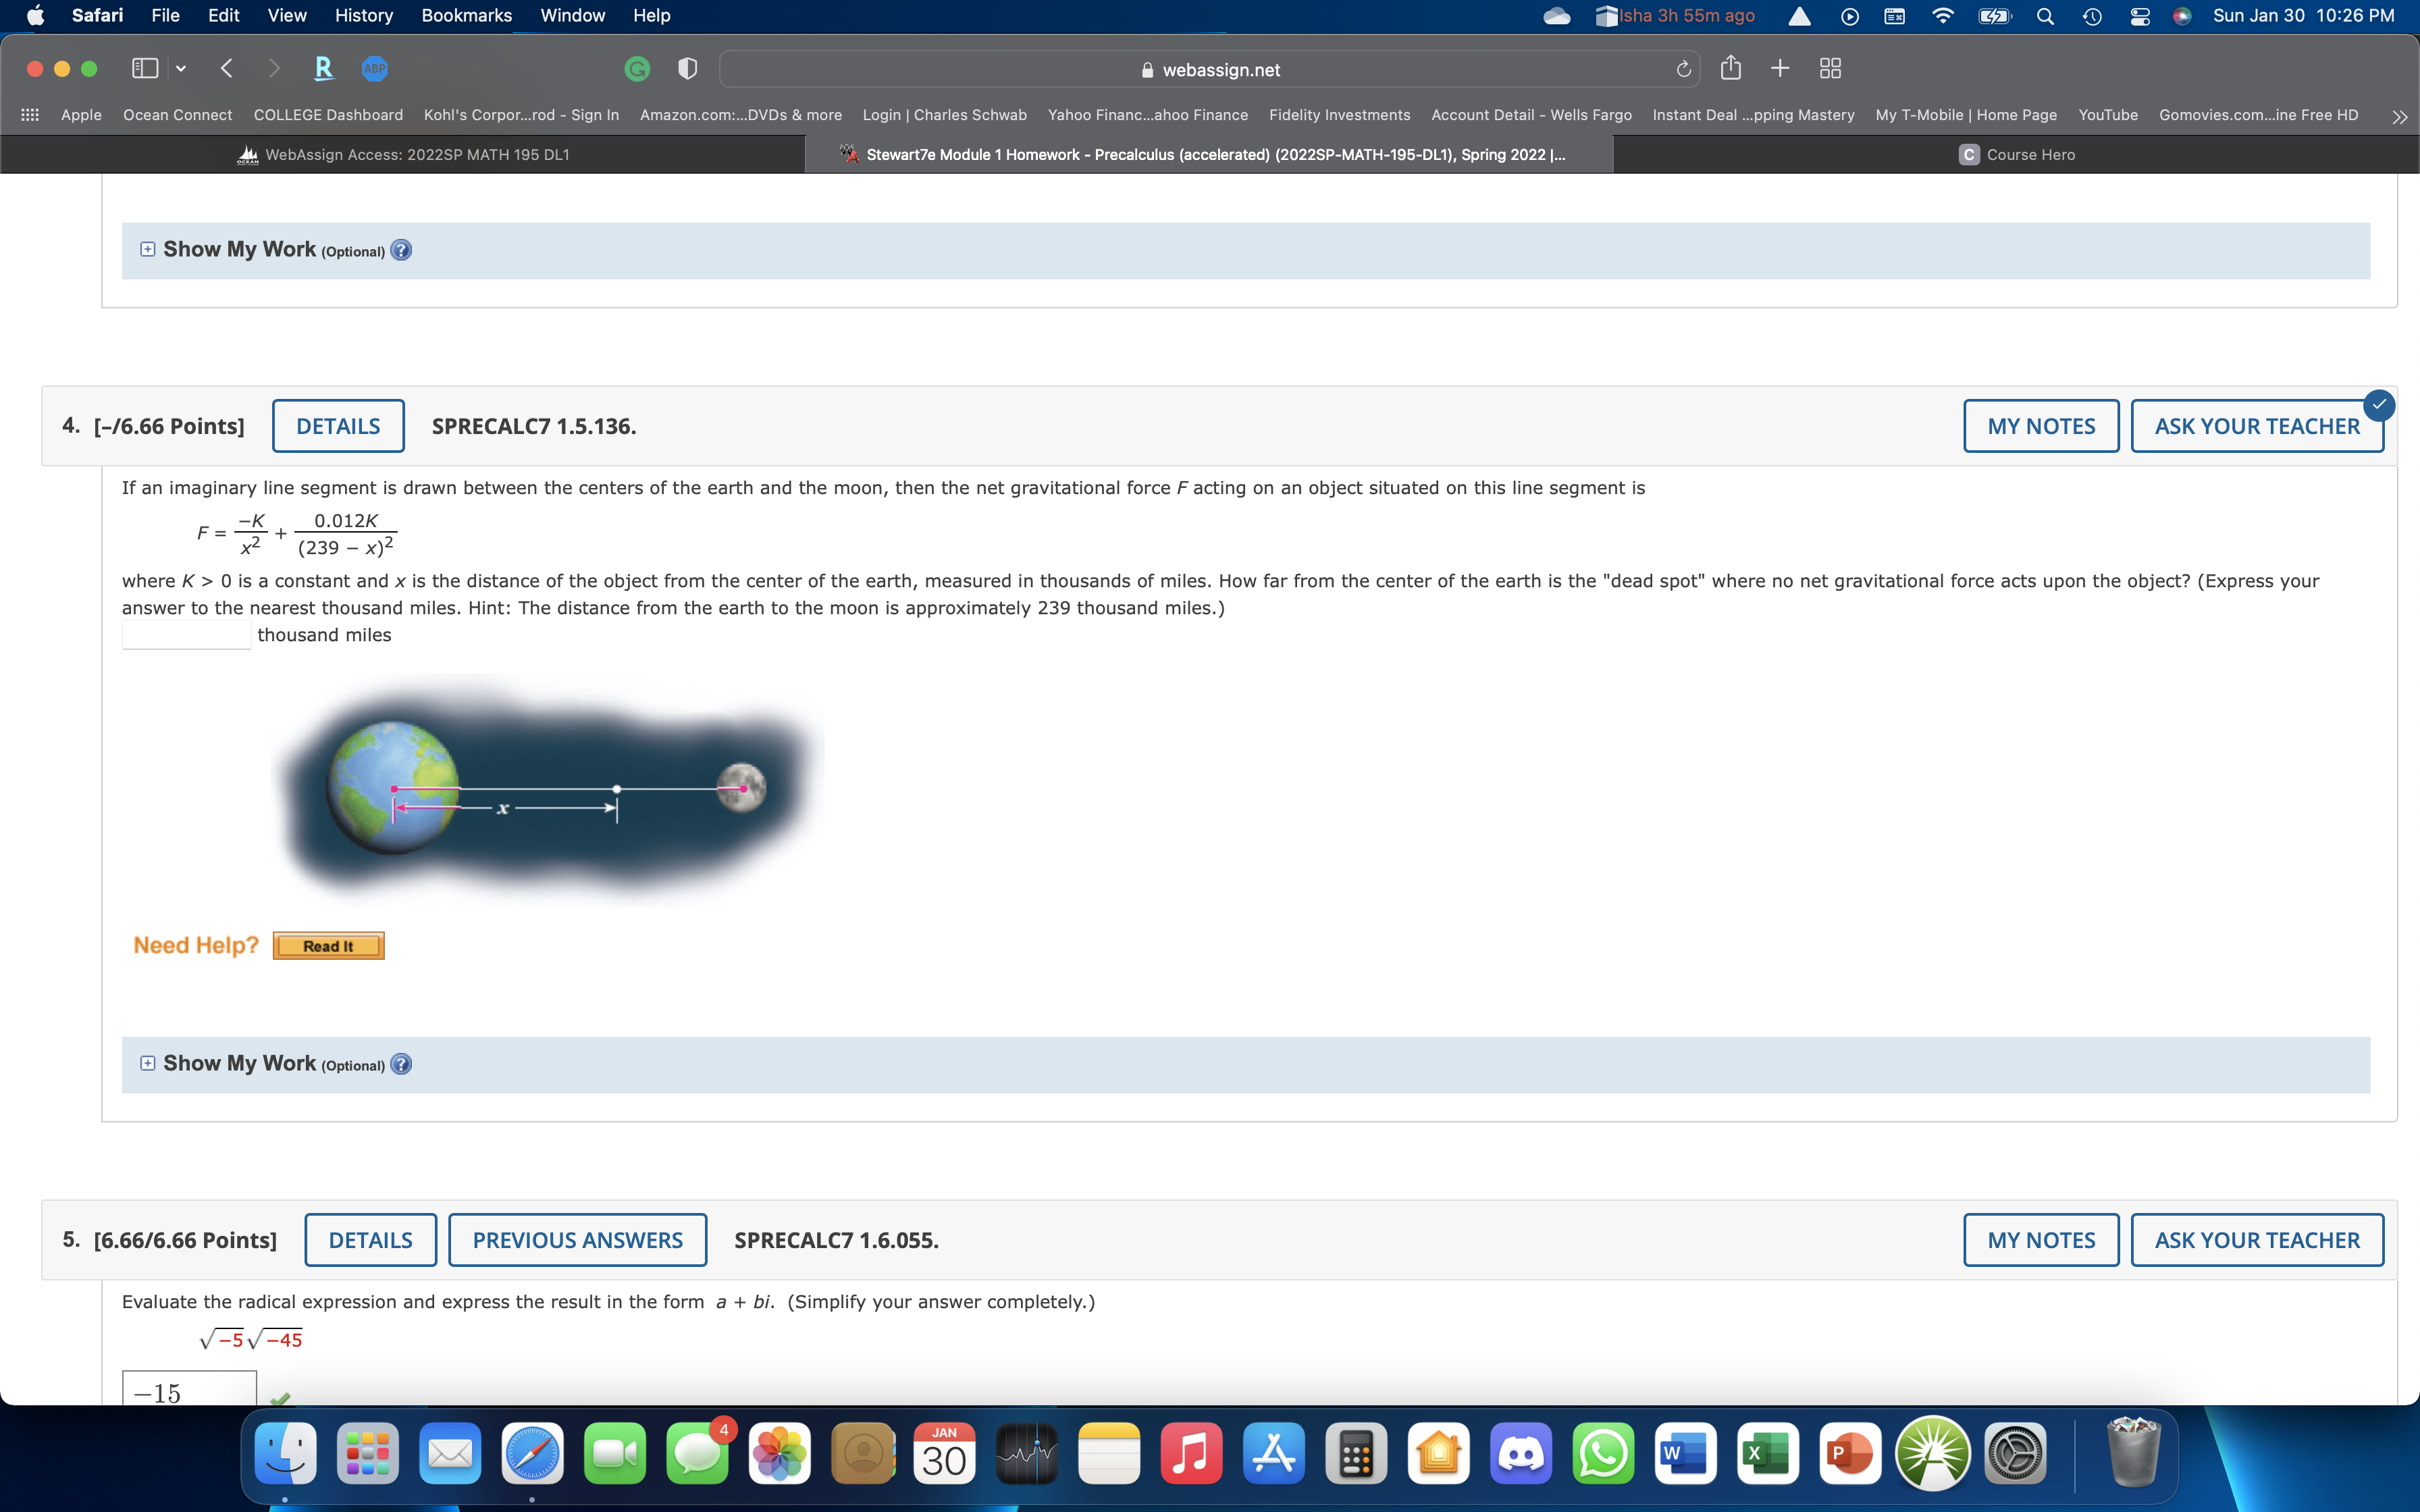The image size is (2420, 1512).
Task: Toggle the blue checkmark on question 4
Action: pyautogui.click(x=2379, y=405)
